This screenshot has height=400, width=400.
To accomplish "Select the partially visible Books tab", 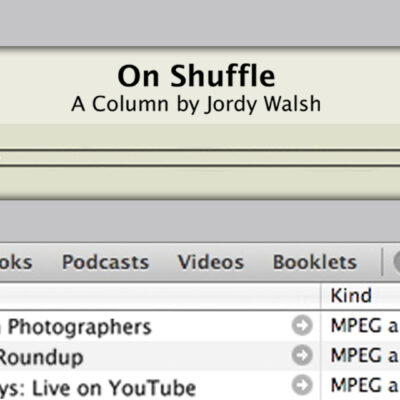I will [16, 262].
